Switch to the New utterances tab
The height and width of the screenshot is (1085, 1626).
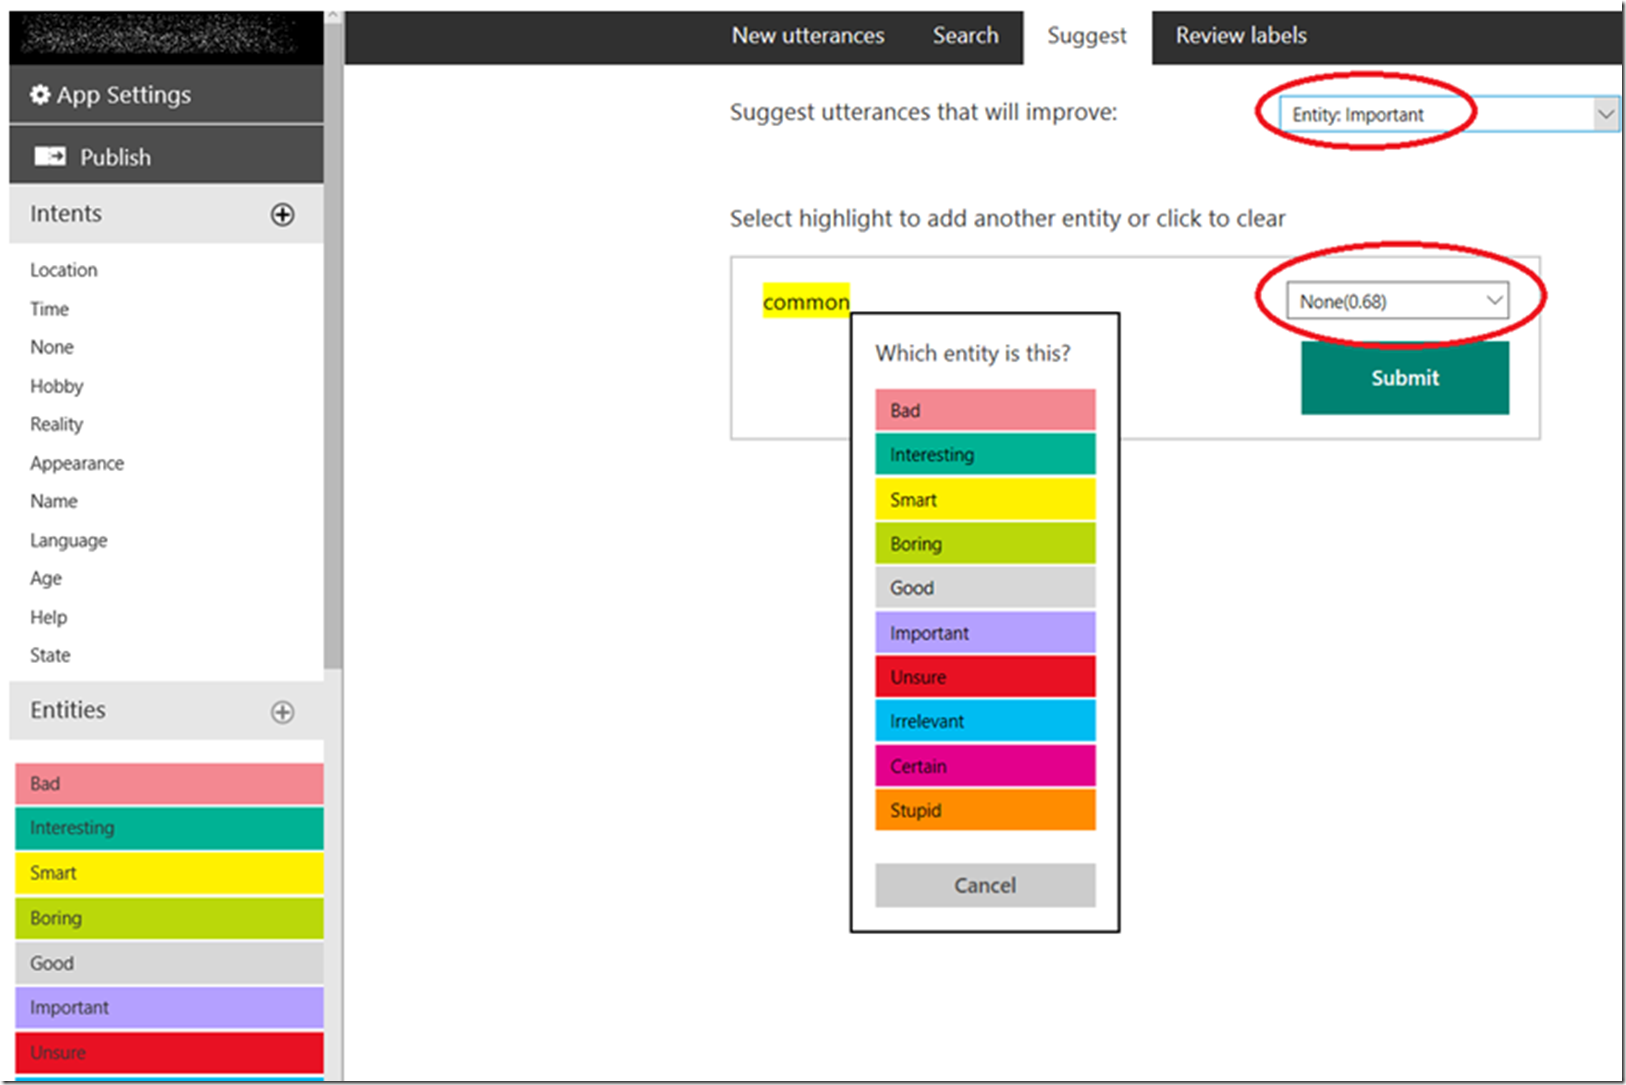click(x=808, y=36)
